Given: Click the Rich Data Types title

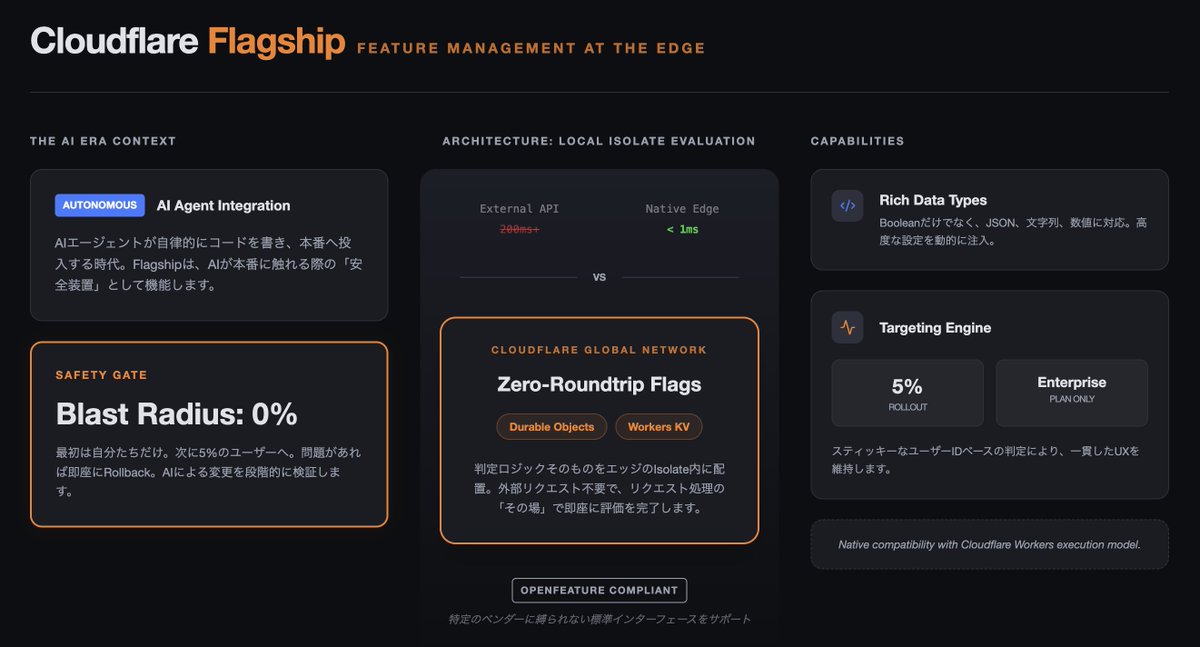Looking at the screenshot, I should (x=933, y=200).
